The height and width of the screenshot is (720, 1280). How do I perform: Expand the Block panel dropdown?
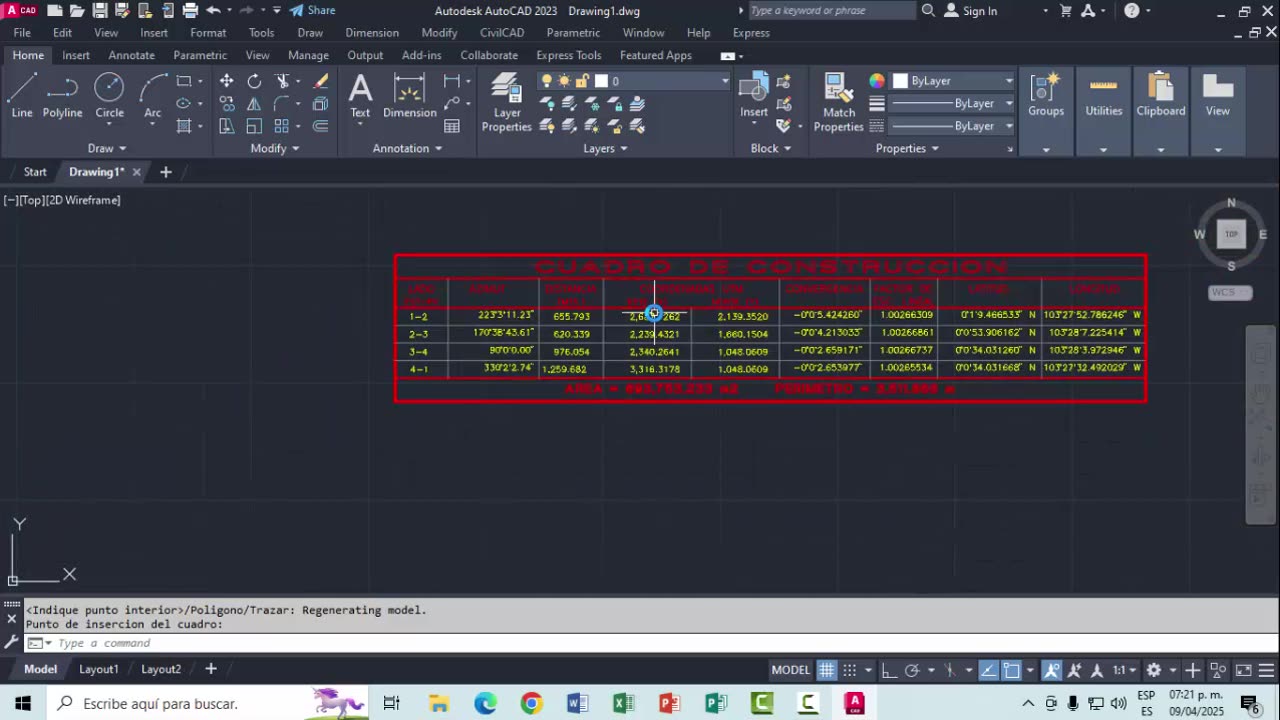click(770, 148)
